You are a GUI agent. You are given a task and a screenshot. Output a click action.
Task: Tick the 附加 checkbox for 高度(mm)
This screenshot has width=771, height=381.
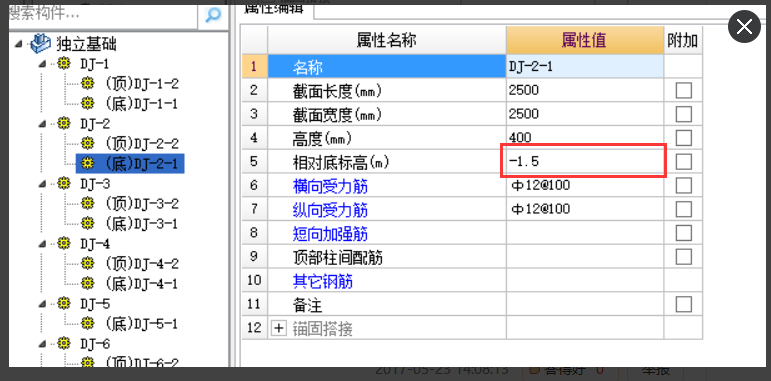[x=683, y=138]
